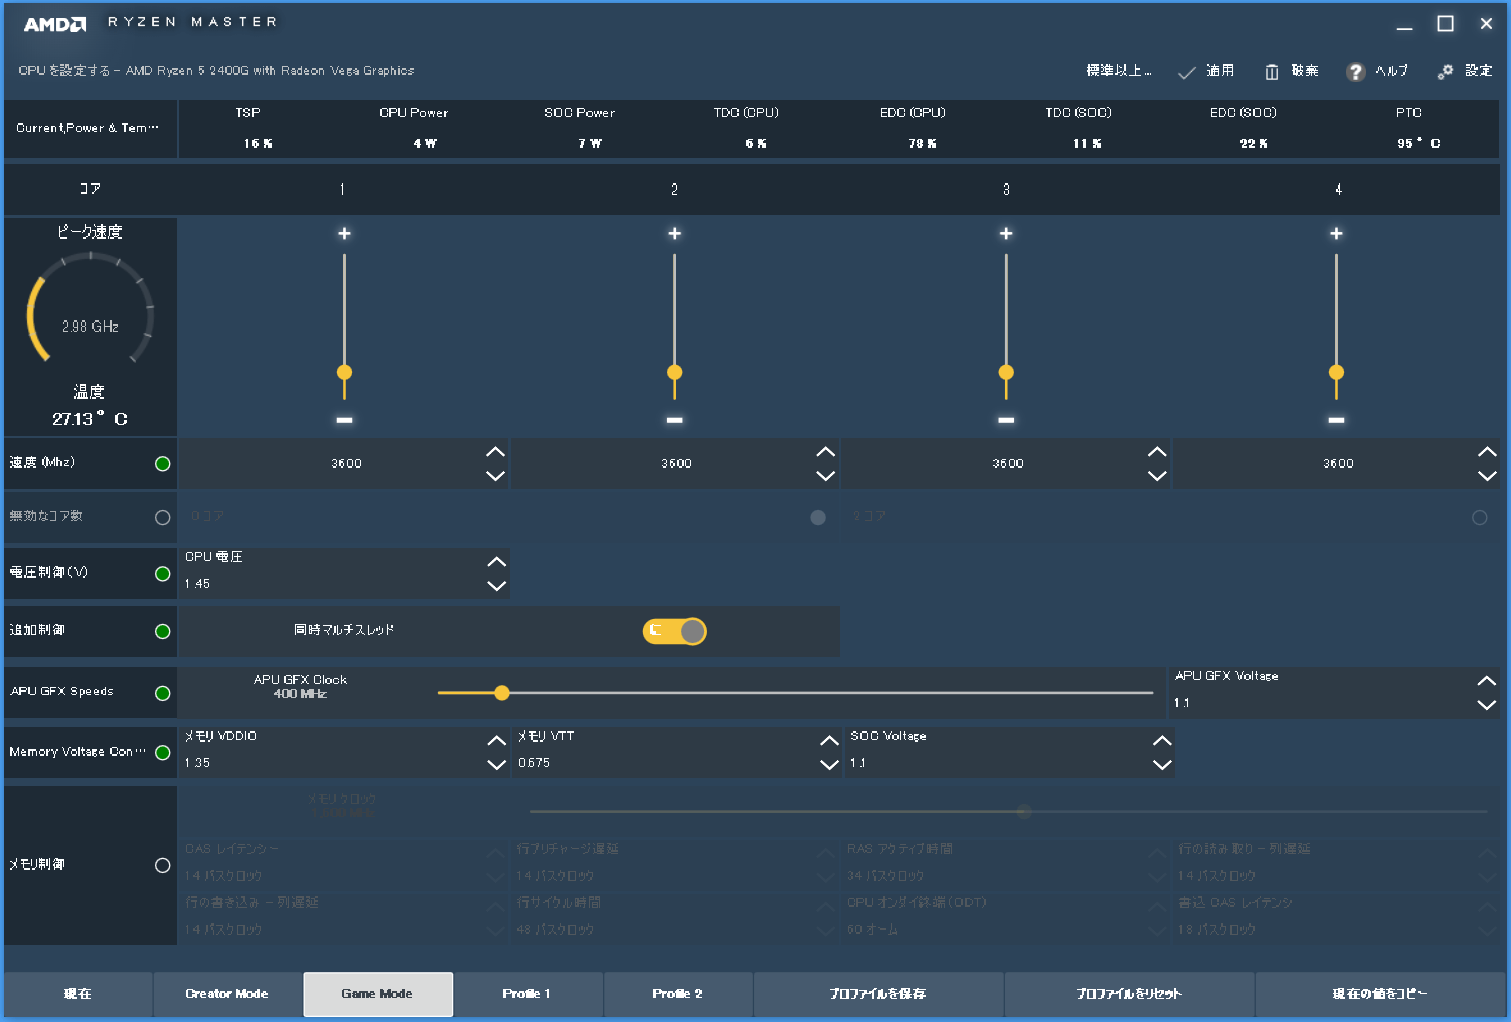Image resolution: width=1511 pixels, height=1022 pixels.
Task: Increase core 2 speed with up arrow
Action: [825, 452]
